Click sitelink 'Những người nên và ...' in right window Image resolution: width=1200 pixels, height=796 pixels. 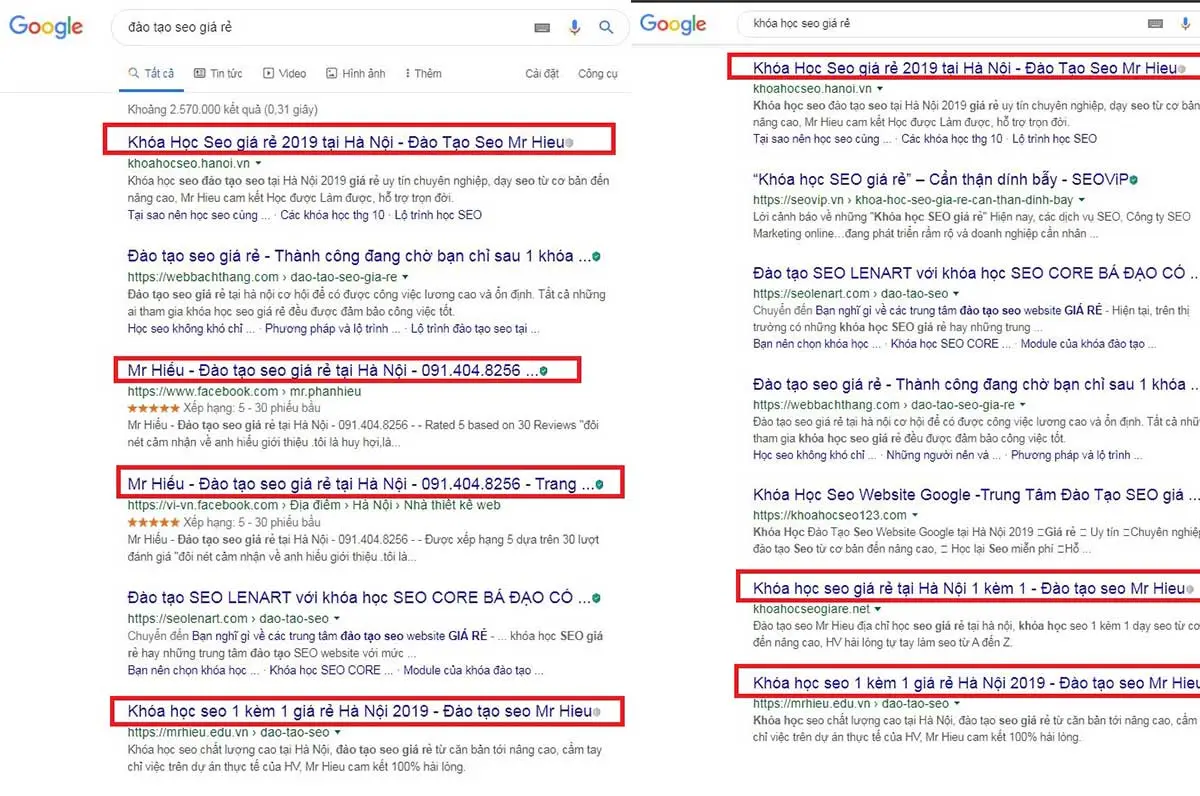[x=945, y=455]
